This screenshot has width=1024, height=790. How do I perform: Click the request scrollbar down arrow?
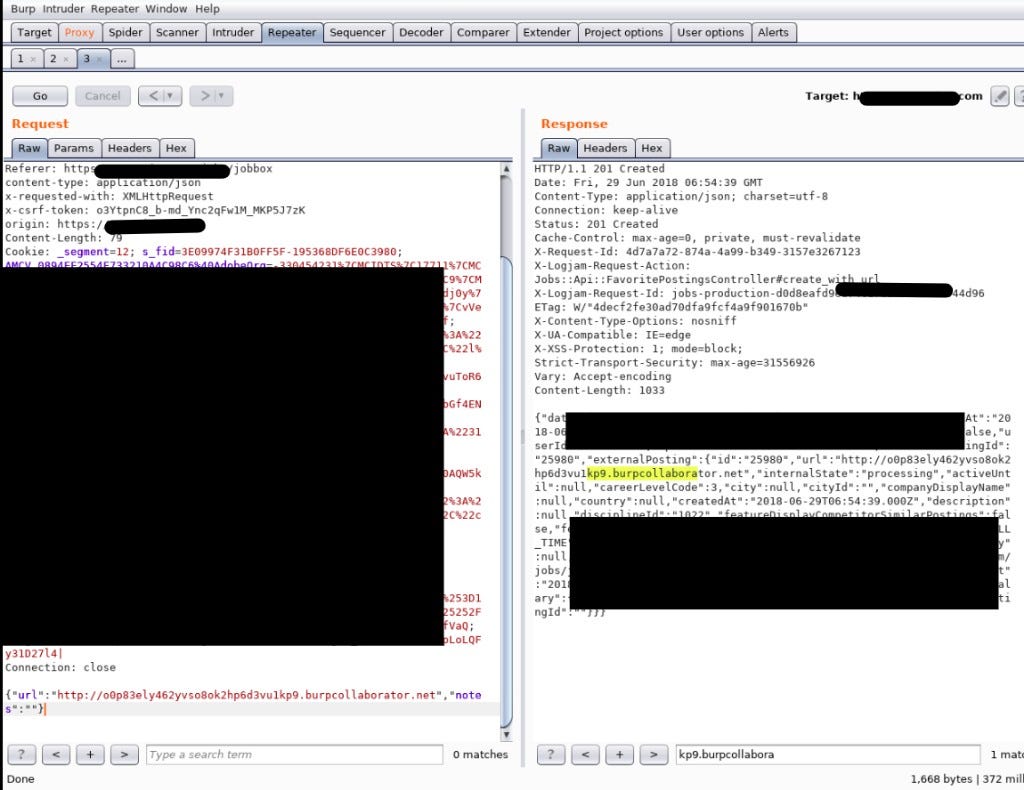point(506,735)
